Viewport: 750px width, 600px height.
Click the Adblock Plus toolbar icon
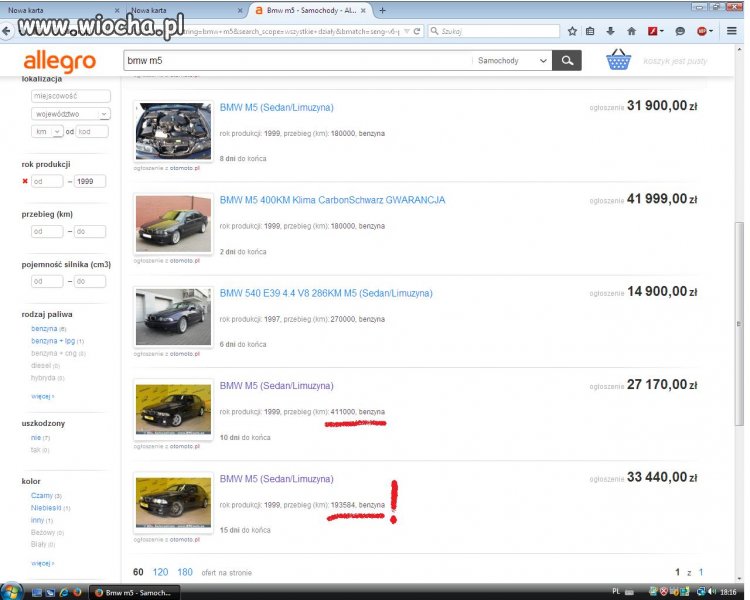703,31
